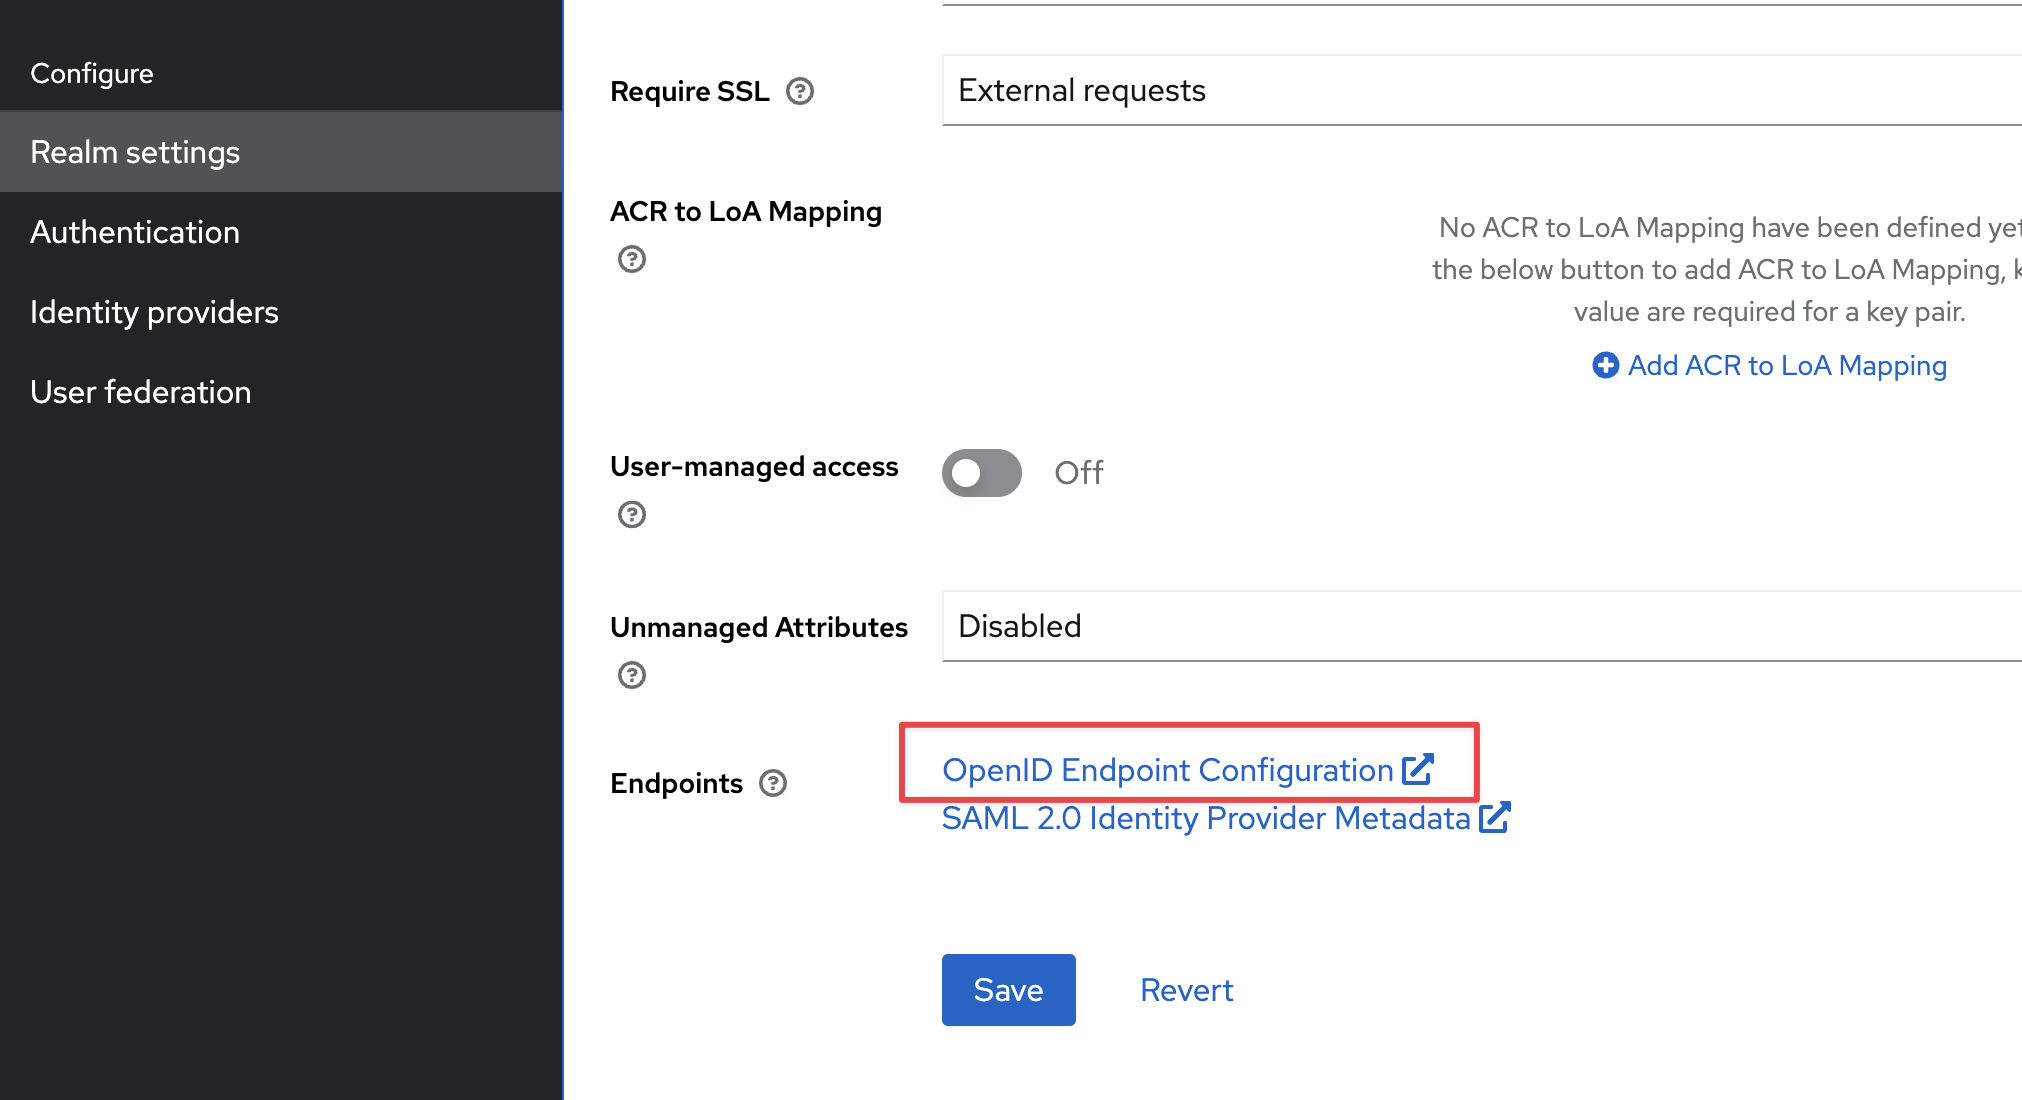Click the Configure sidebar heading
2022x1100 pixels.
[92, 73]
